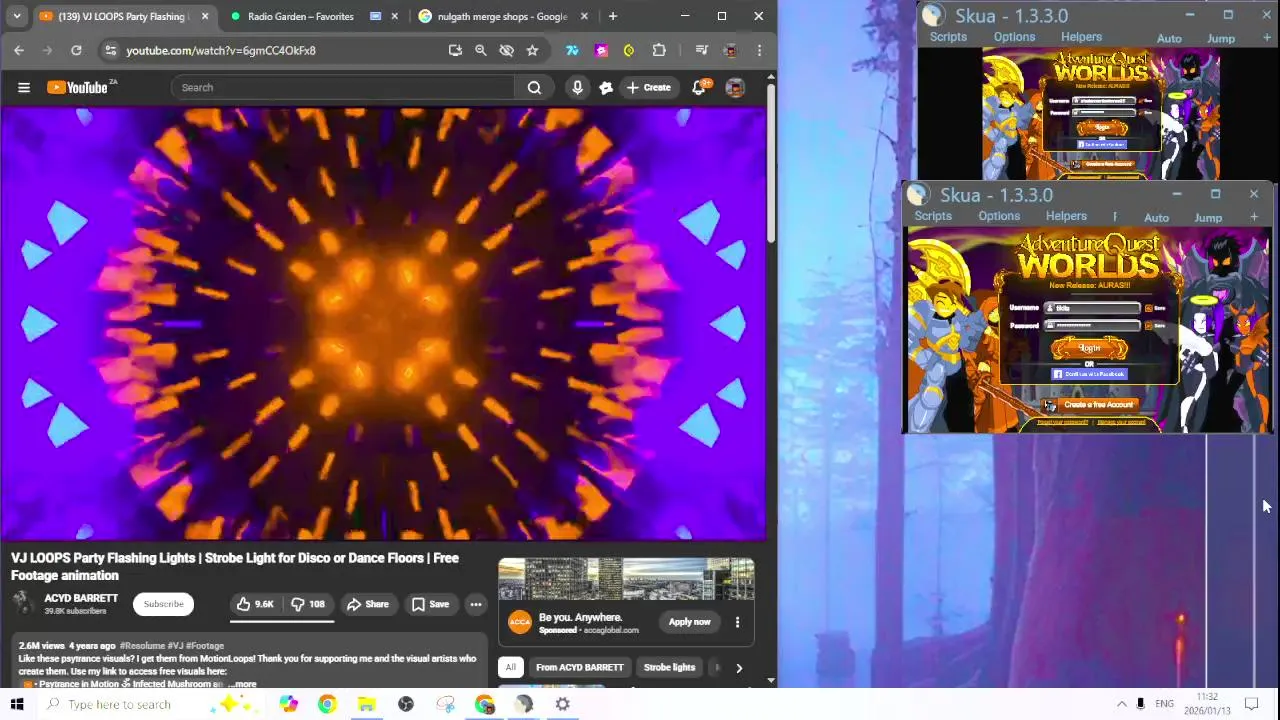This screenshot has height=720, width=1280.
Task: Select the All filter chip
Action: click(x=510, y=667)
